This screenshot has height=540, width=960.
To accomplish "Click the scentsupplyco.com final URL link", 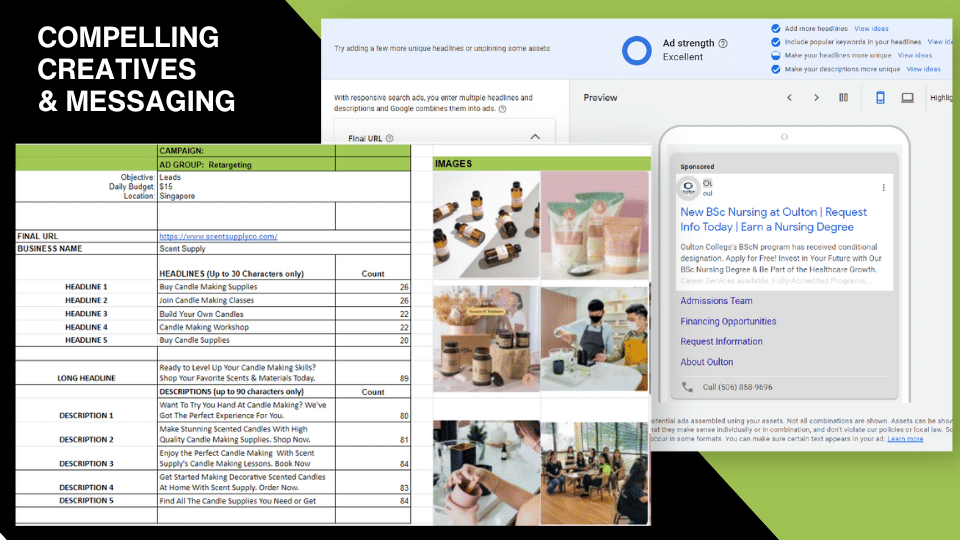I will pyautogui.click(x=218, y=236).
